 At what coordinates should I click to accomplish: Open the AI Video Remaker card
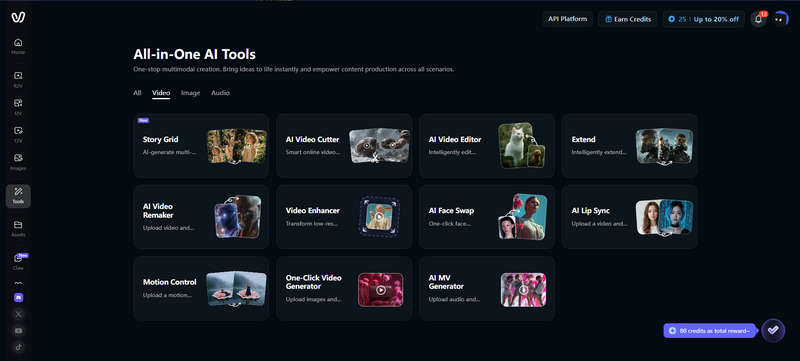point(201,217)
